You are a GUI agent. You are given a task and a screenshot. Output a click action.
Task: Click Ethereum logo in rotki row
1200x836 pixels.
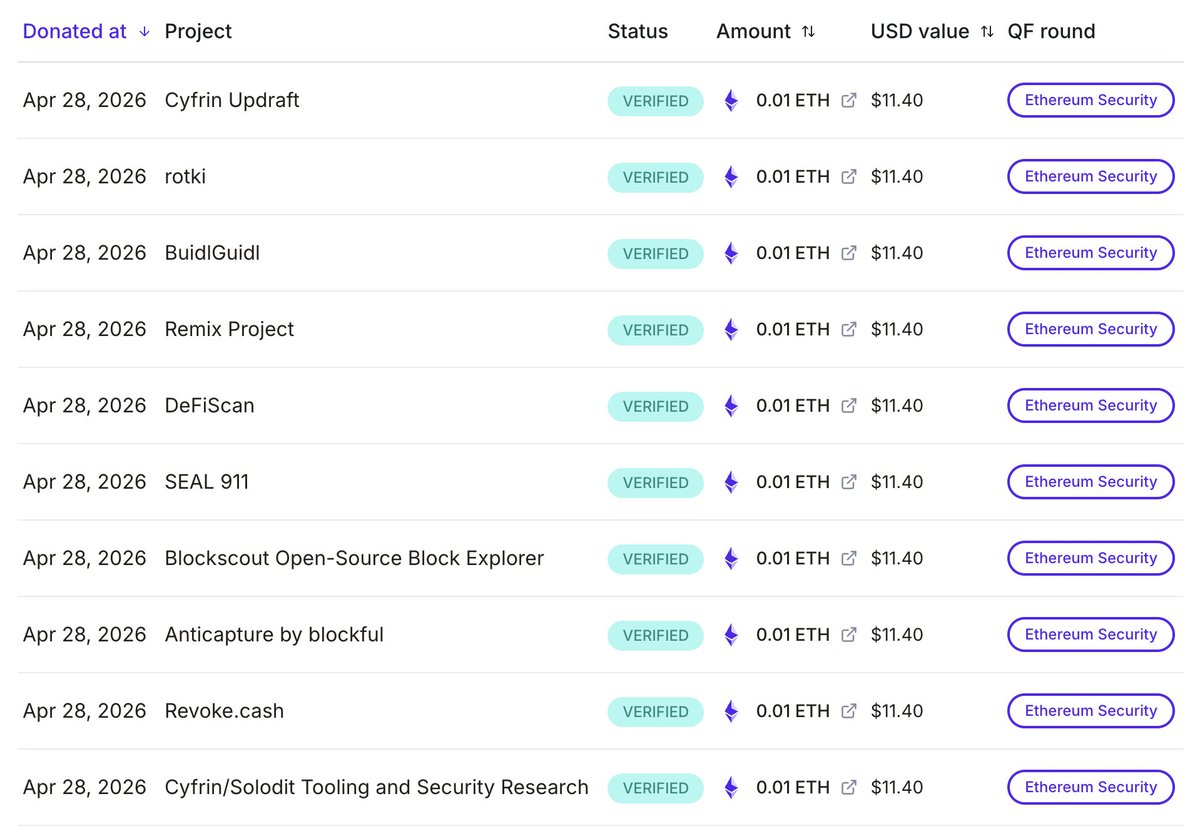pos(731,177)
